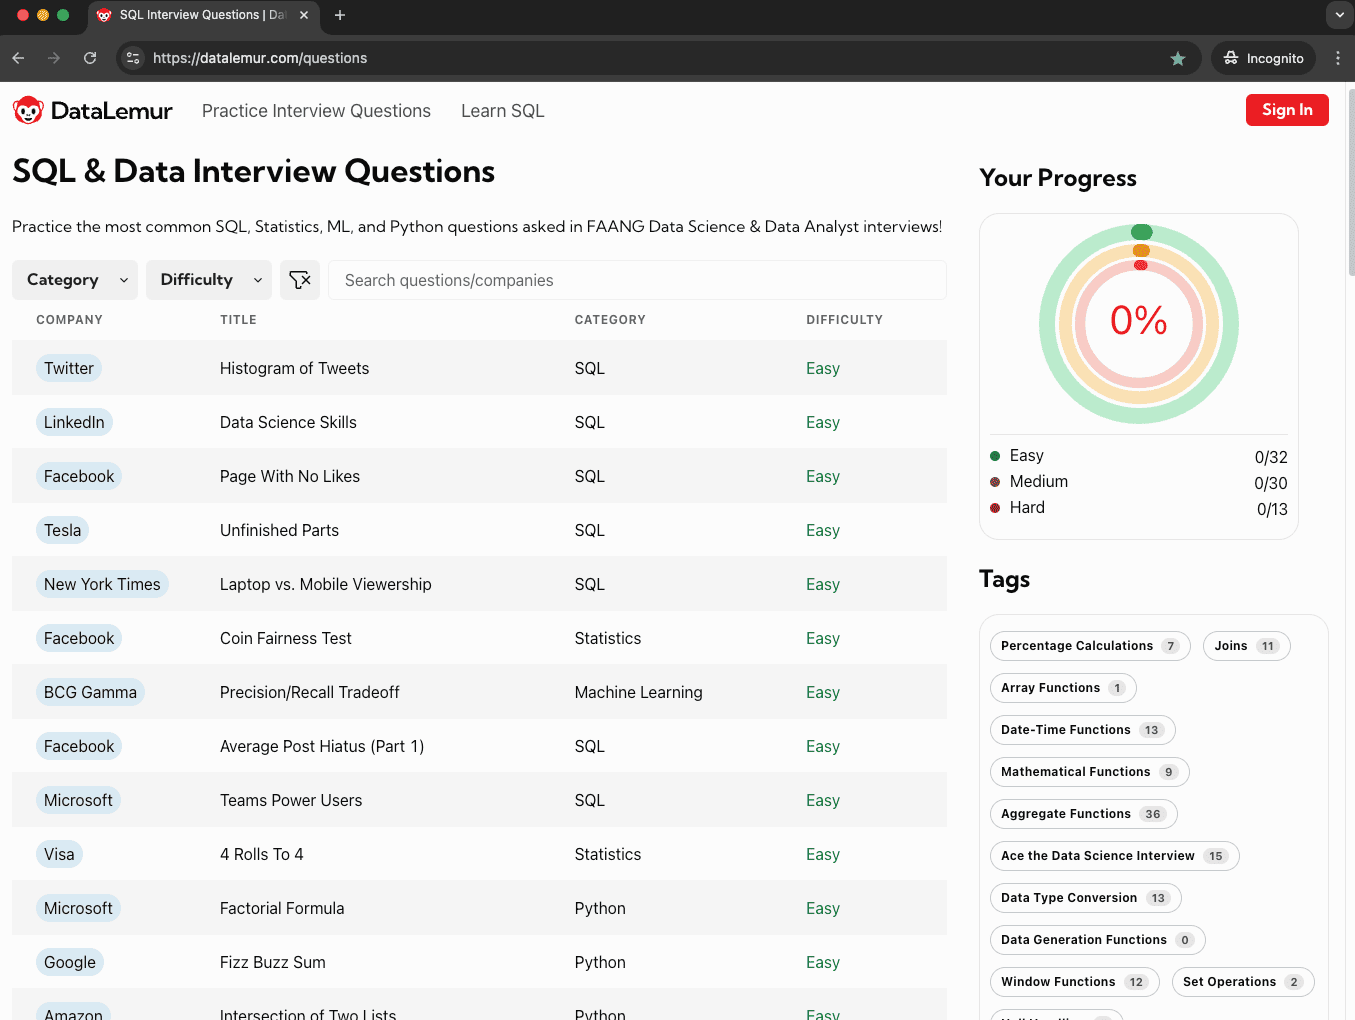
Task: Open the tab search chevron dropdown
Action: point(1339,15)
